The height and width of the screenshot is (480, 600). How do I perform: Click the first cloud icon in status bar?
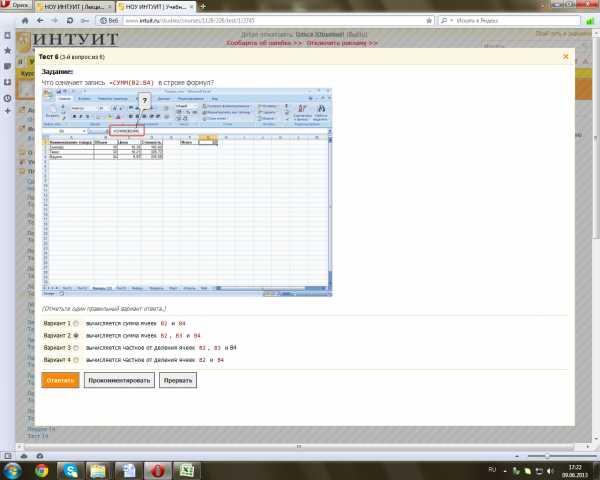(x=24, y=456)
